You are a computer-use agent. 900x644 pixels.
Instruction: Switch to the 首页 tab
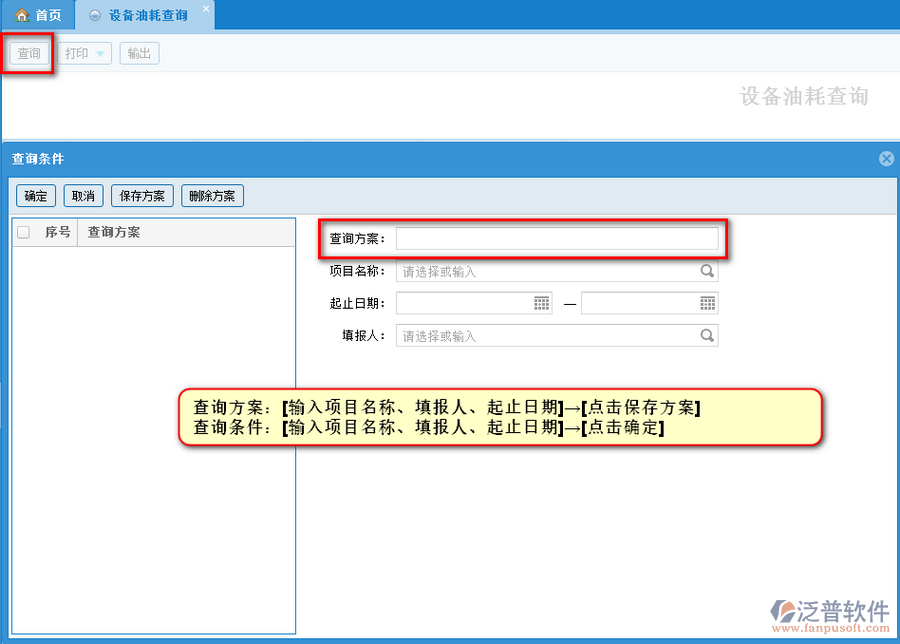(x=38, y=15)
